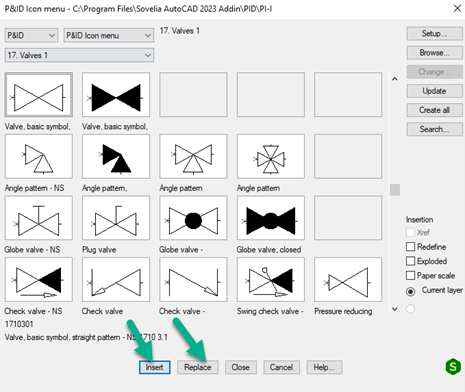465x392 pixels.
Task: Pick the Check valve symbol with left vertical line
Action: [116, 279]
